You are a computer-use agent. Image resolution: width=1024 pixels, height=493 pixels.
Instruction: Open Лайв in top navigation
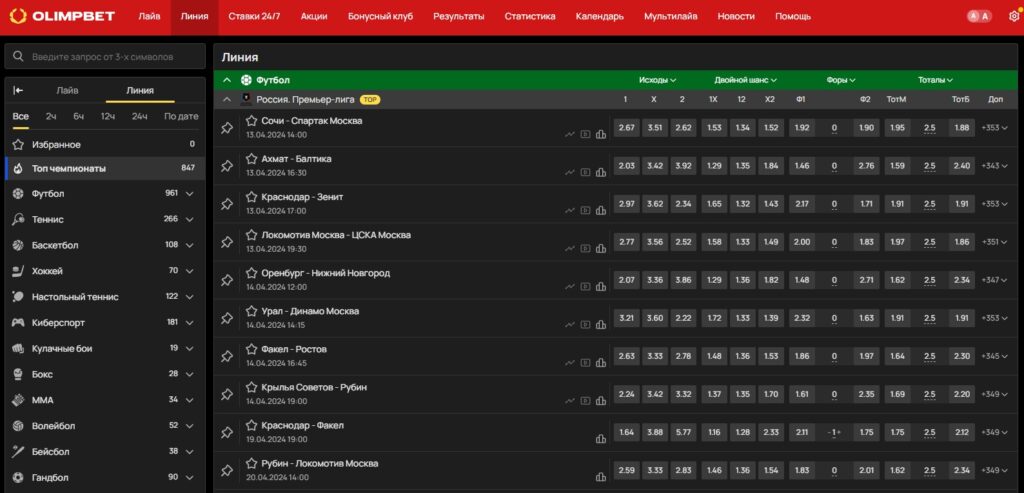tap(149, 16)
